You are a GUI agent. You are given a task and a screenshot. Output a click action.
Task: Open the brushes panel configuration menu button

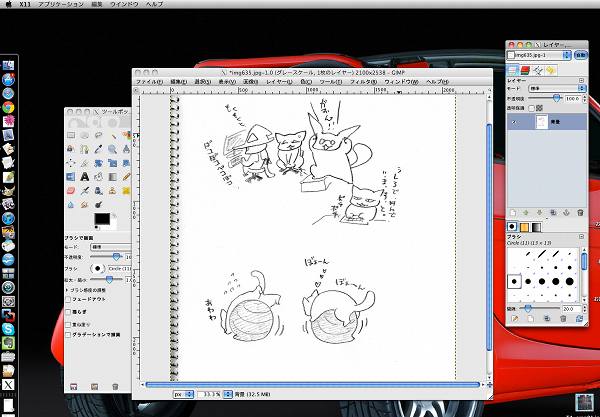(581, 237)
